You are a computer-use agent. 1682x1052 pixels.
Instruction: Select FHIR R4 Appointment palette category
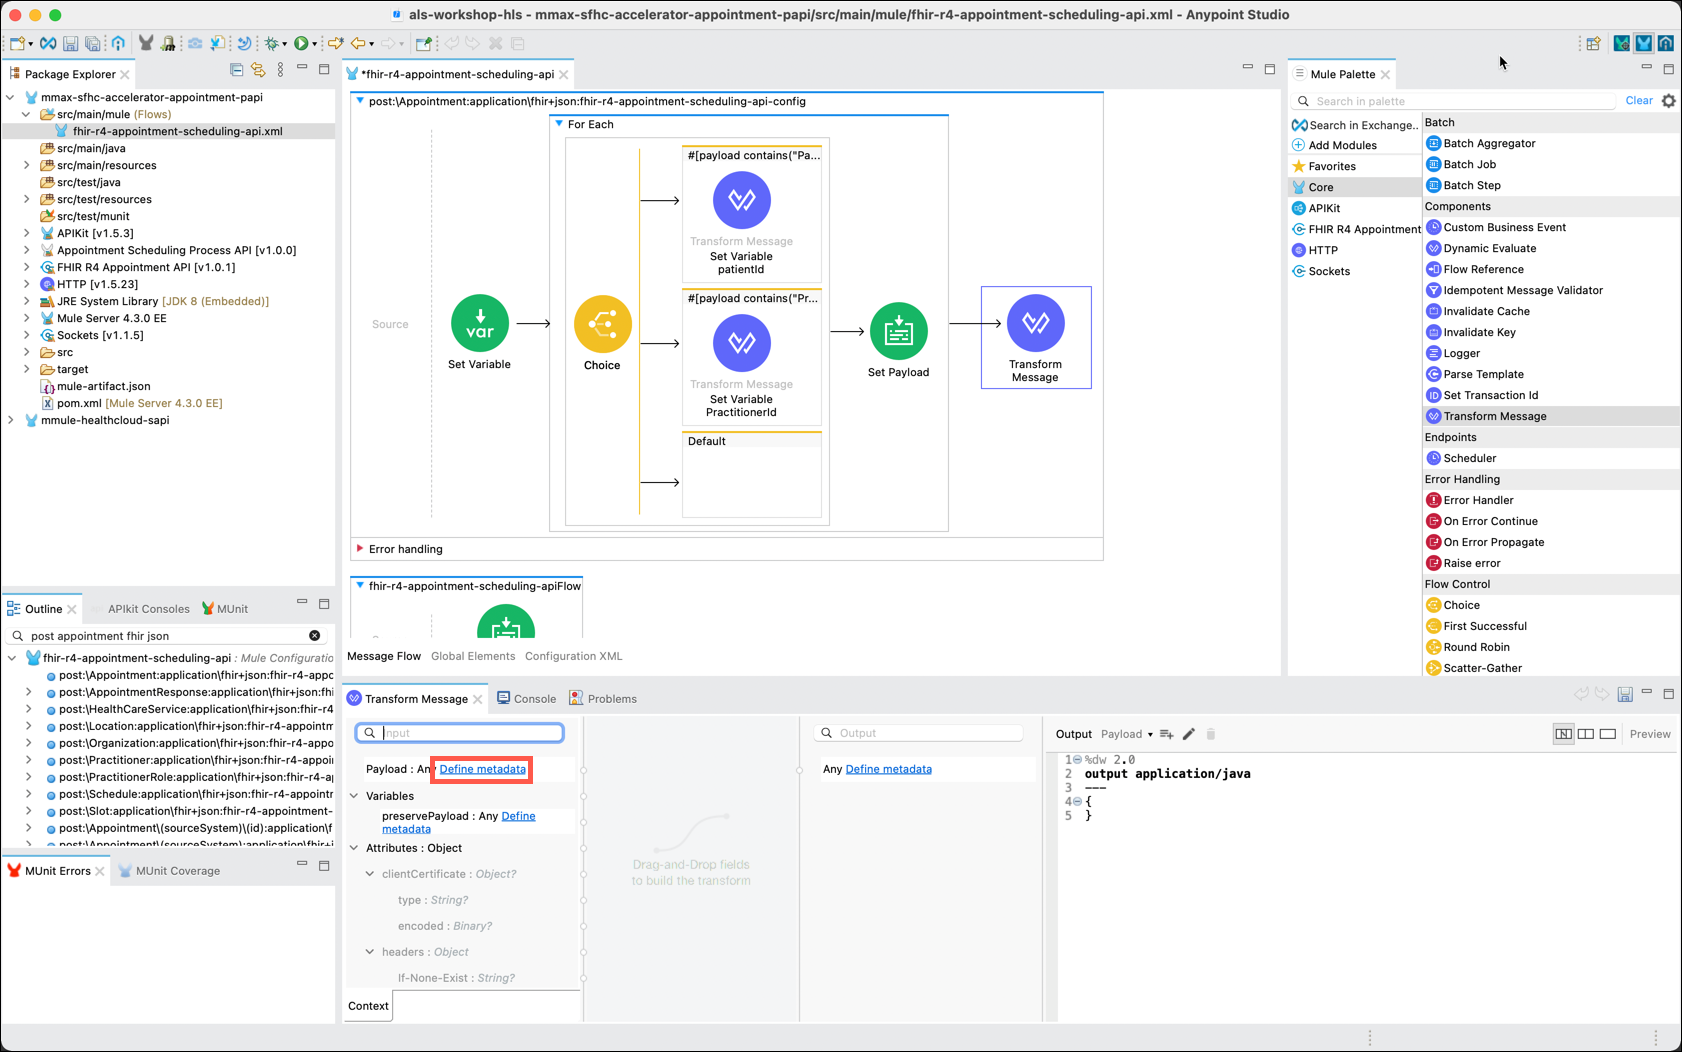coord(1355,229)
